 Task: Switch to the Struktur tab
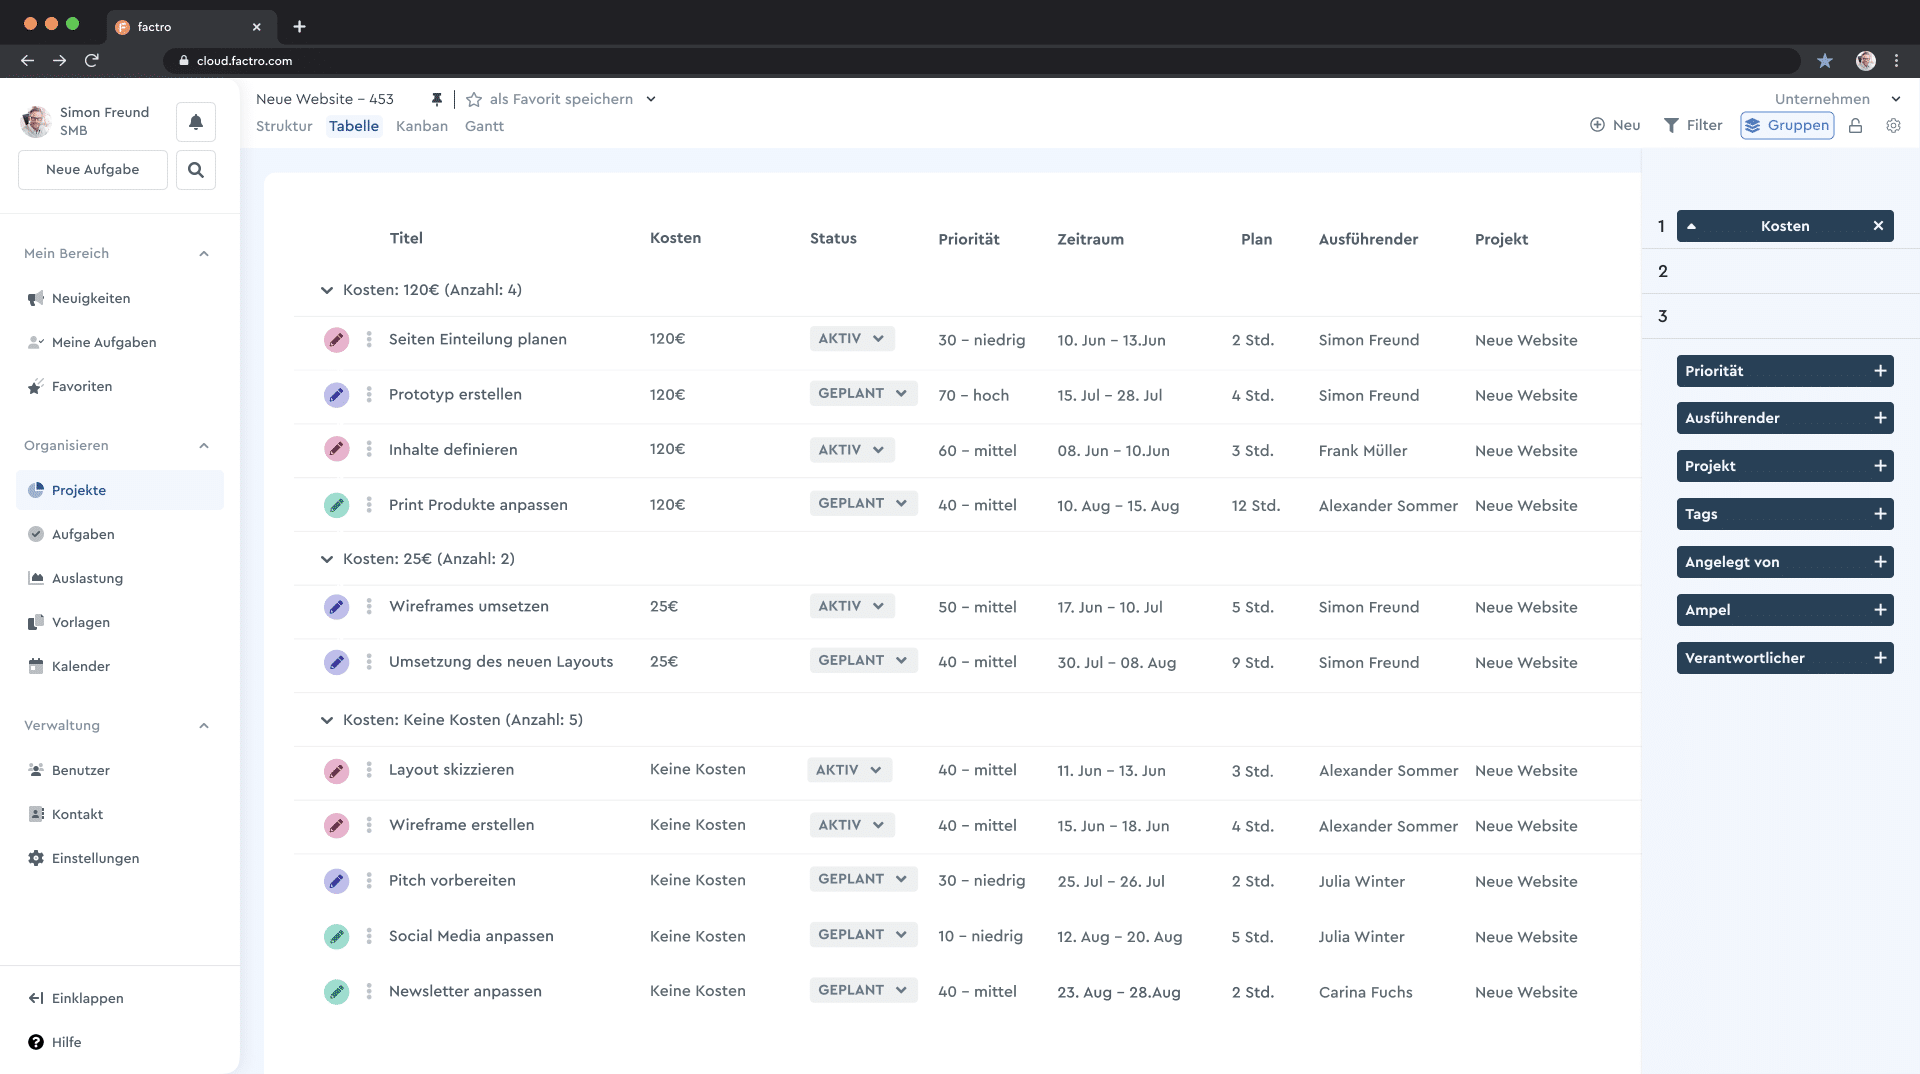pos(284,126)
